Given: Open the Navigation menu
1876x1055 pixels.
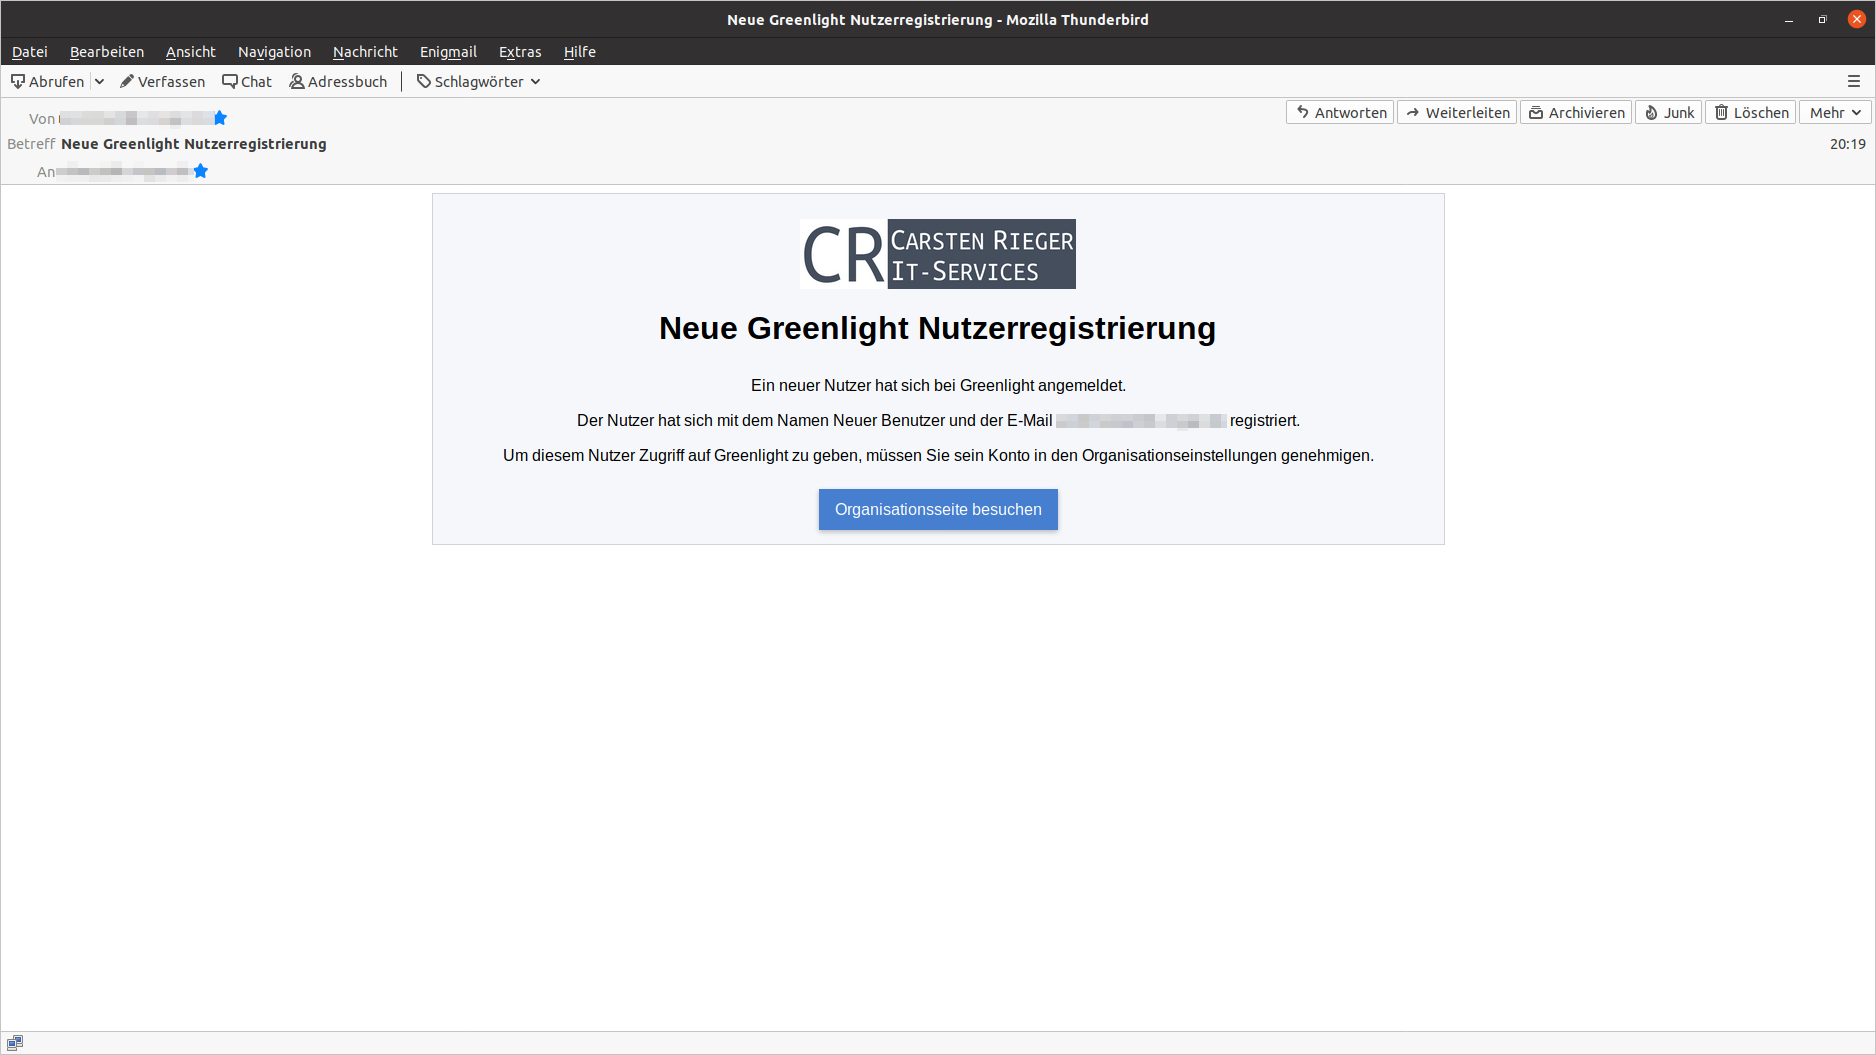Looking at the screenshot, I should point(274,52).
